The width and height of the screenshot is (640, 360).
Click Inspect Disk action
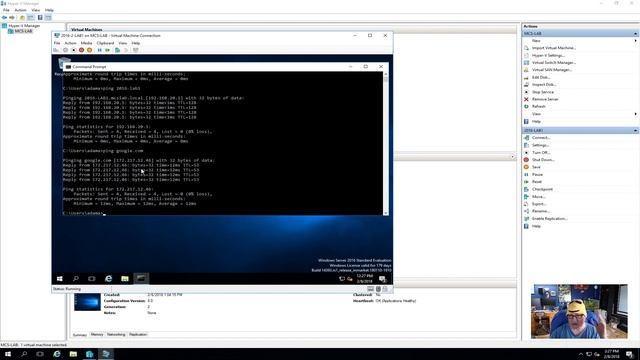(x=544, y=84)
